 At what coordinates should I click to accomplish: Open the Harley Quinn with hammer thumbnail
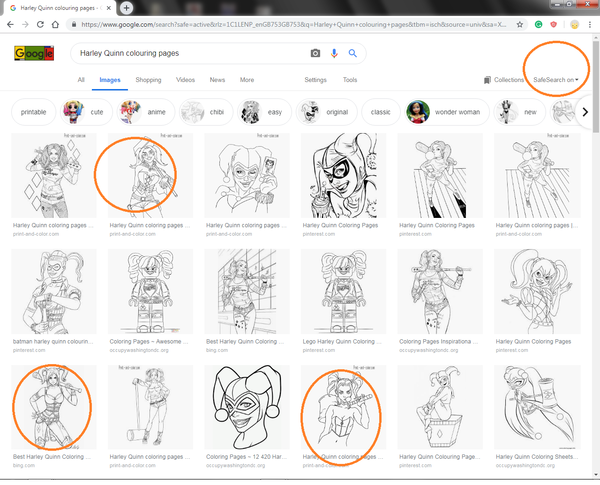pos(150,407)
